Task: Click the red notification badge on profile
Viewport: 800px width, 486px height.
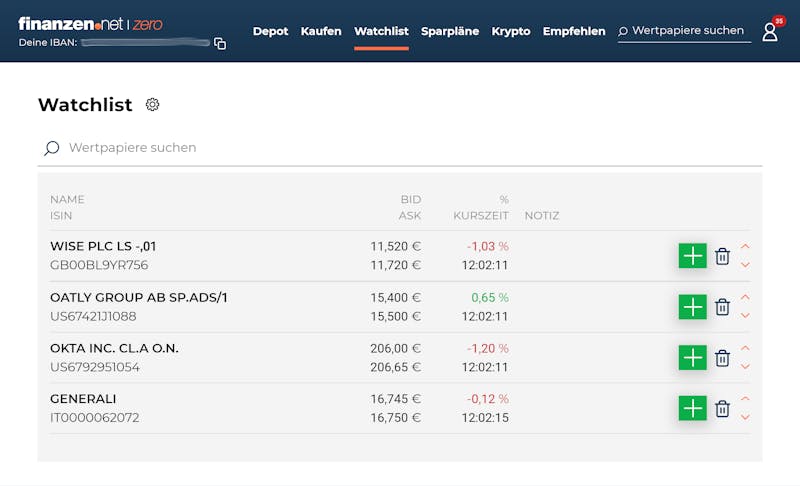Action: tap(779, 21)
